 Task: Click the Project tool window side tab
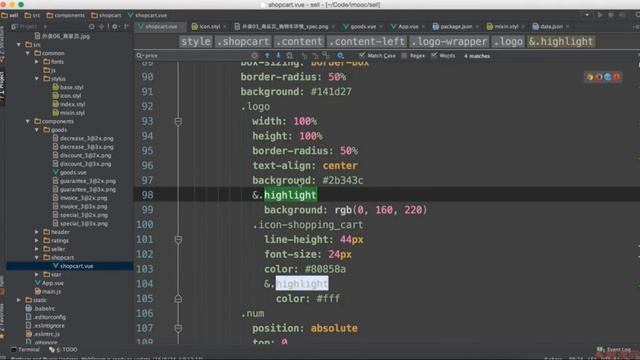tap(2, 88)
